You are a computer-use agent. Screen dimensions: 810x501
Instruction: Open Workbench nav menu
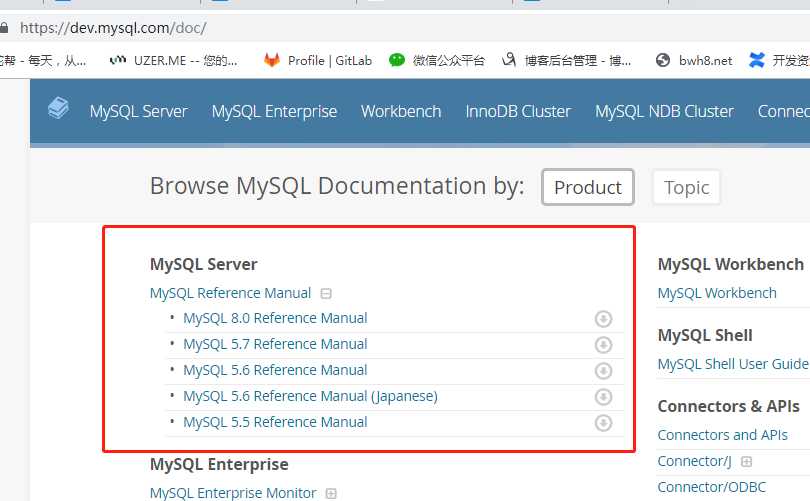[401, 111]
